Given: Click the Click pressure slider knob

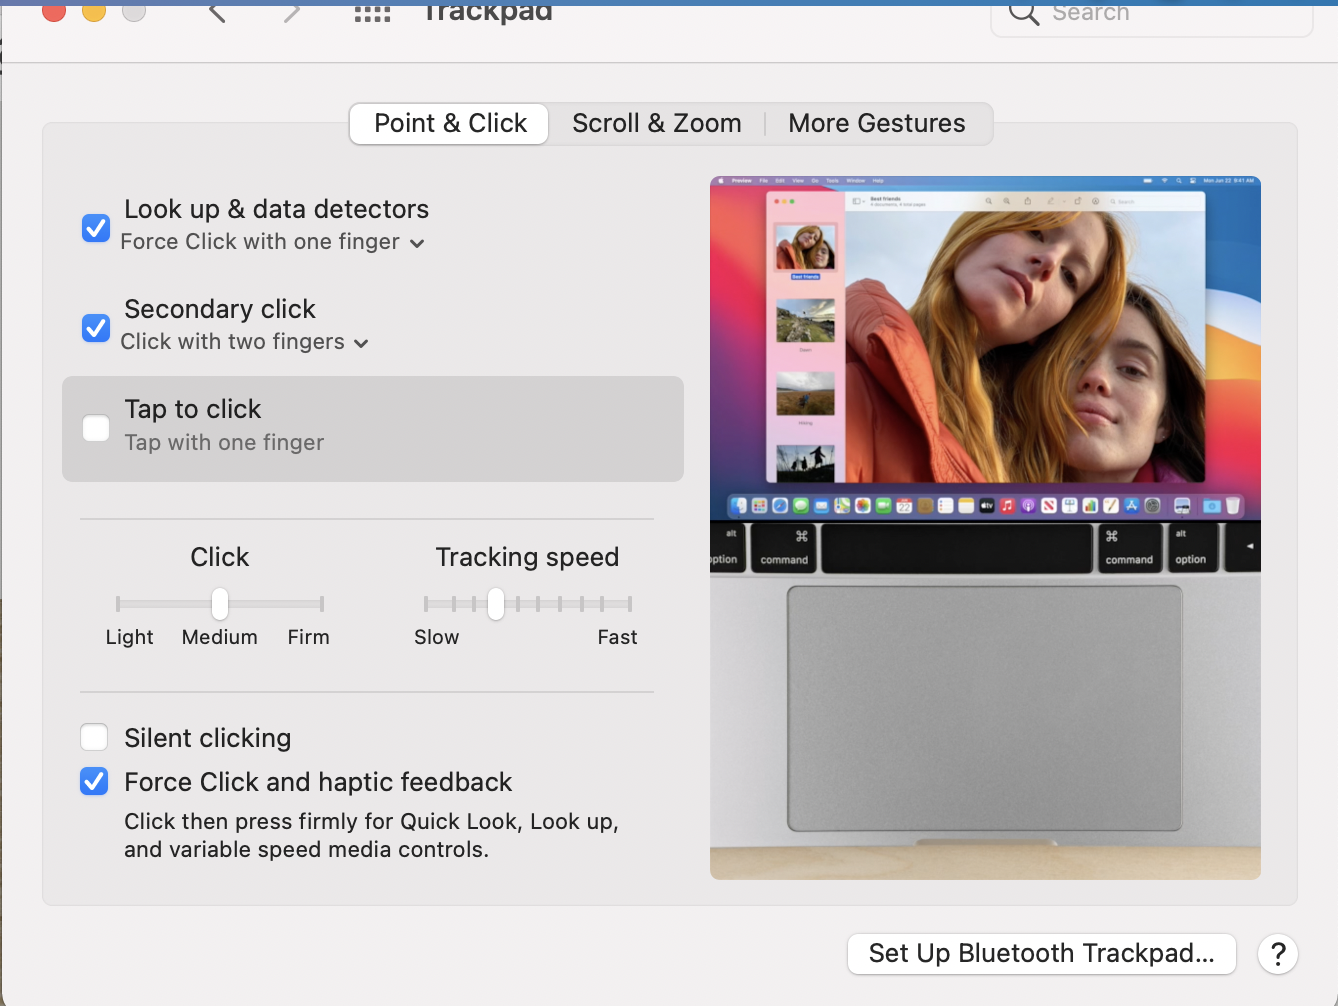Looking at the screenshot, I should 220,604.
